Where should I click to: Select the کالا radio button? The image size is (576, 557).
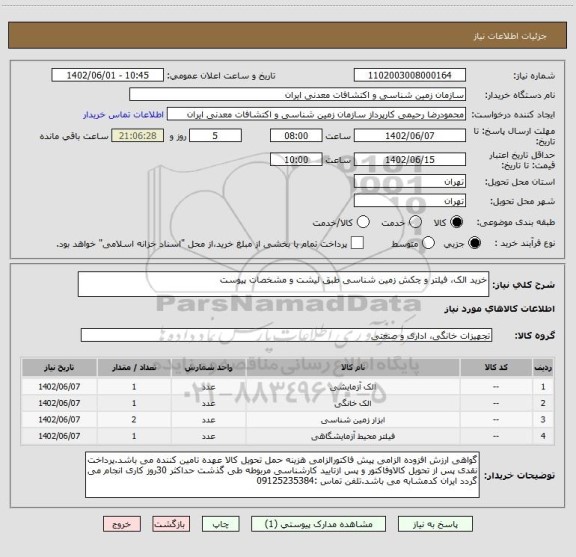(x=457, y=222)
